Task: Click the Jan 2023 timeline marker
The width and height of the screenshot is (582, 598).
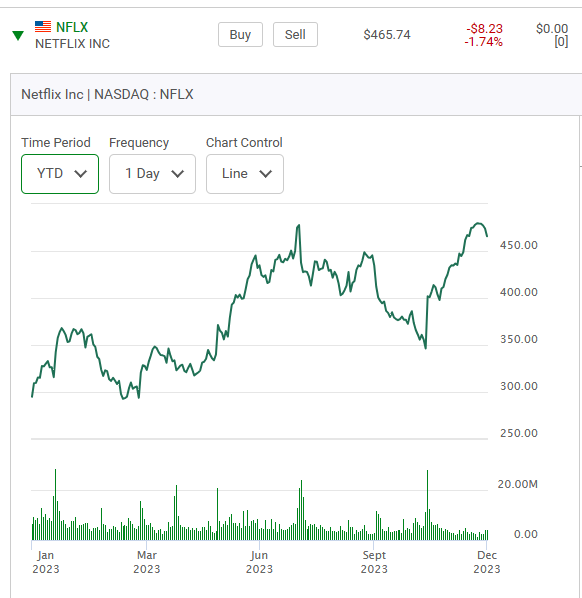Action: click(46, 562)
